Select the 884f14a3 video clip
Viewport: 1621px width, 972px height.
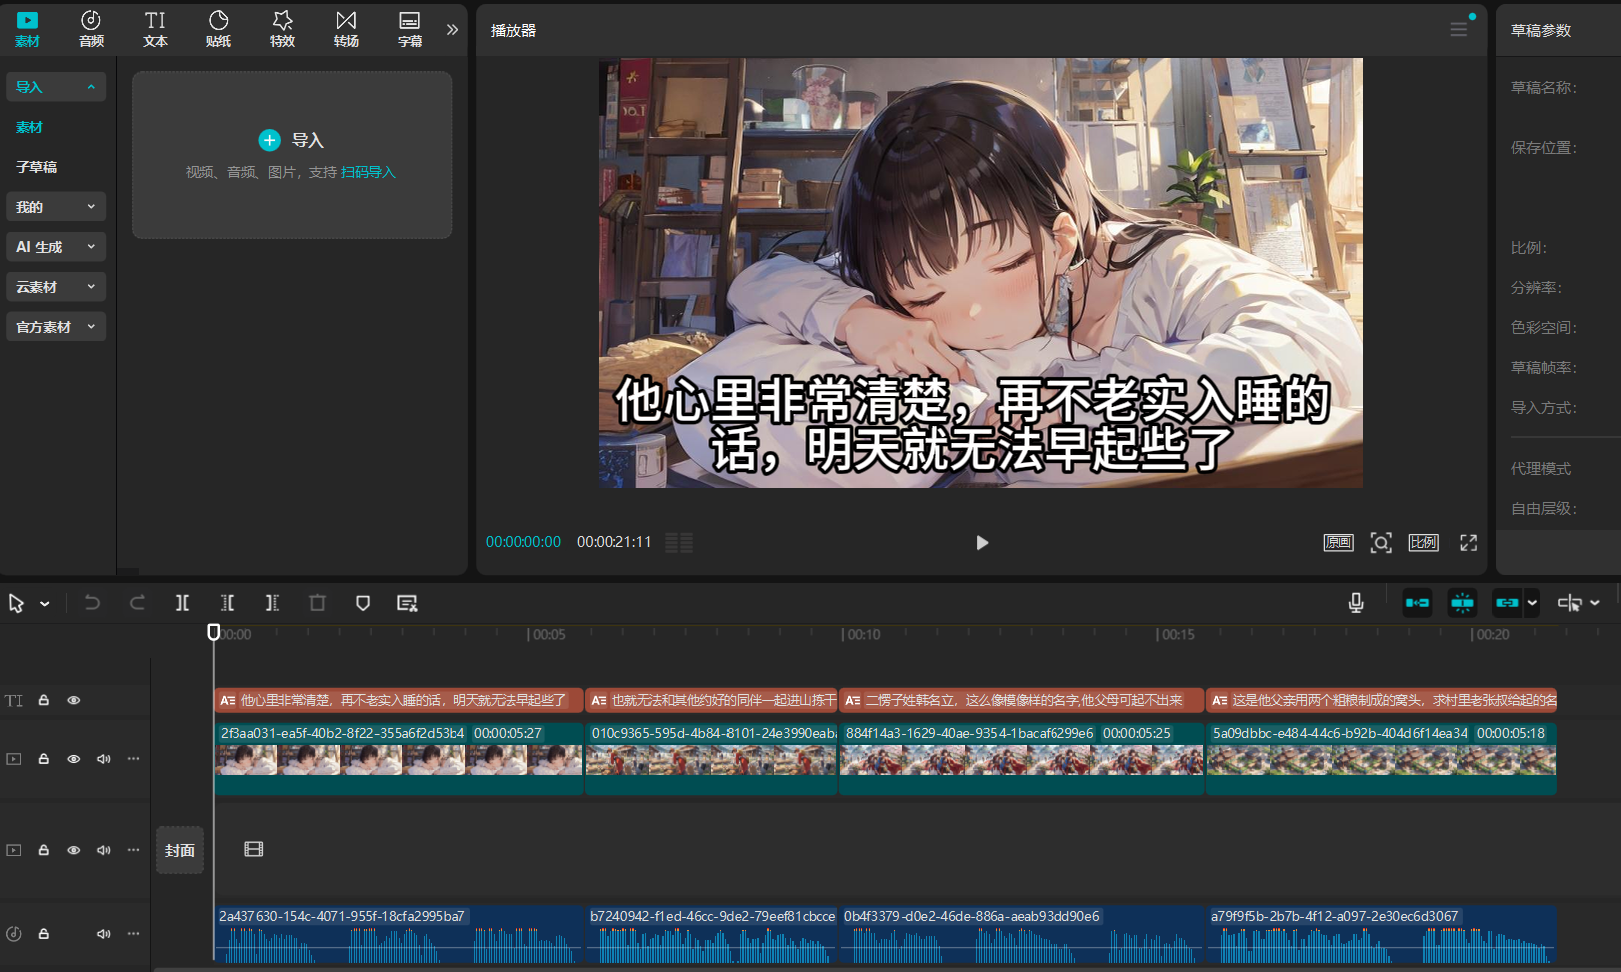point(1021,758)
